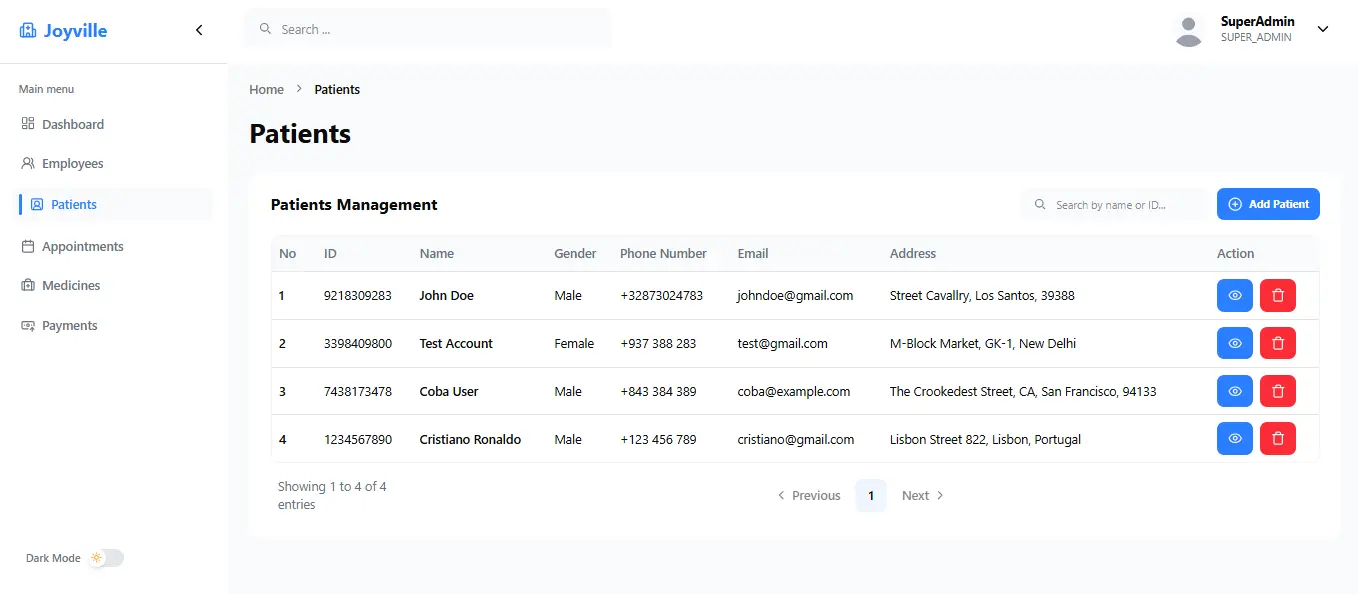This screenshot has width=1358, height=594.
Task: Select page 1 in pagination
Action: (x=870, y=495)
